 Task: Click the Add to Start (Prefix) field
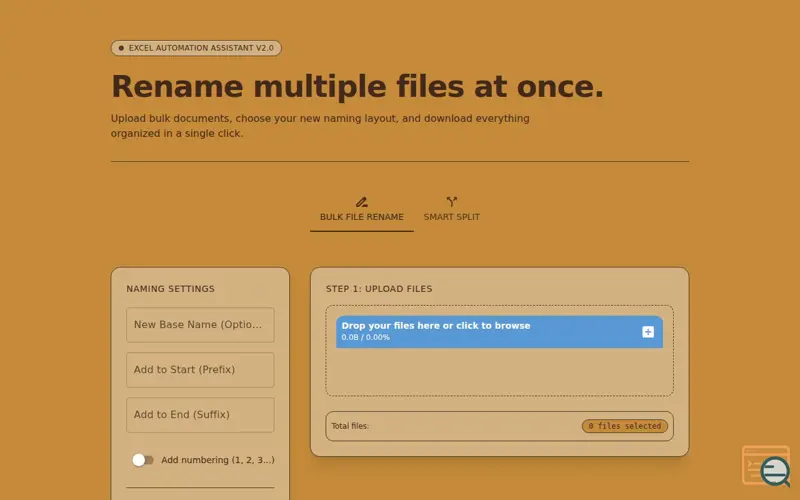[200, 370]
